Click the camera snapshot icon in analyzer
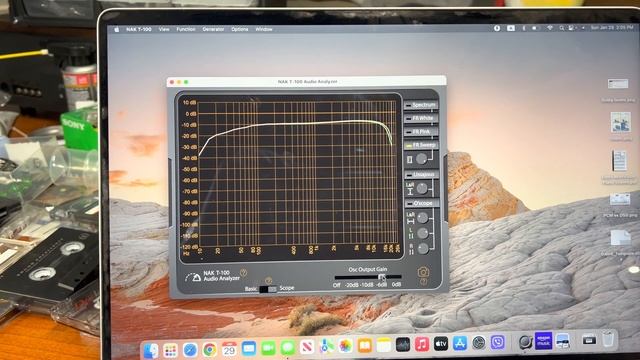640x360 pixels. pos(423,272)
